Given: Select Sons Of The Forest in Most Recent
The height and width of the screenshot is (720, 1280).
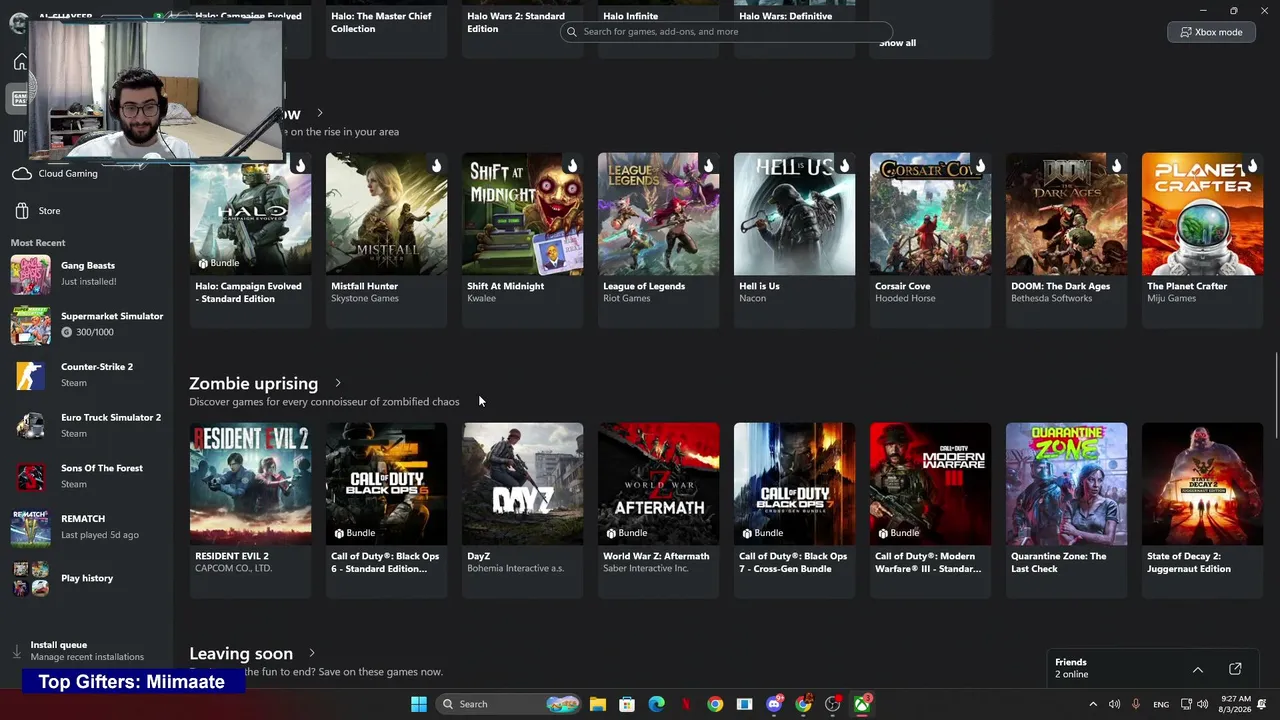Looking at the screenshot, I should (x=87, y=476).
